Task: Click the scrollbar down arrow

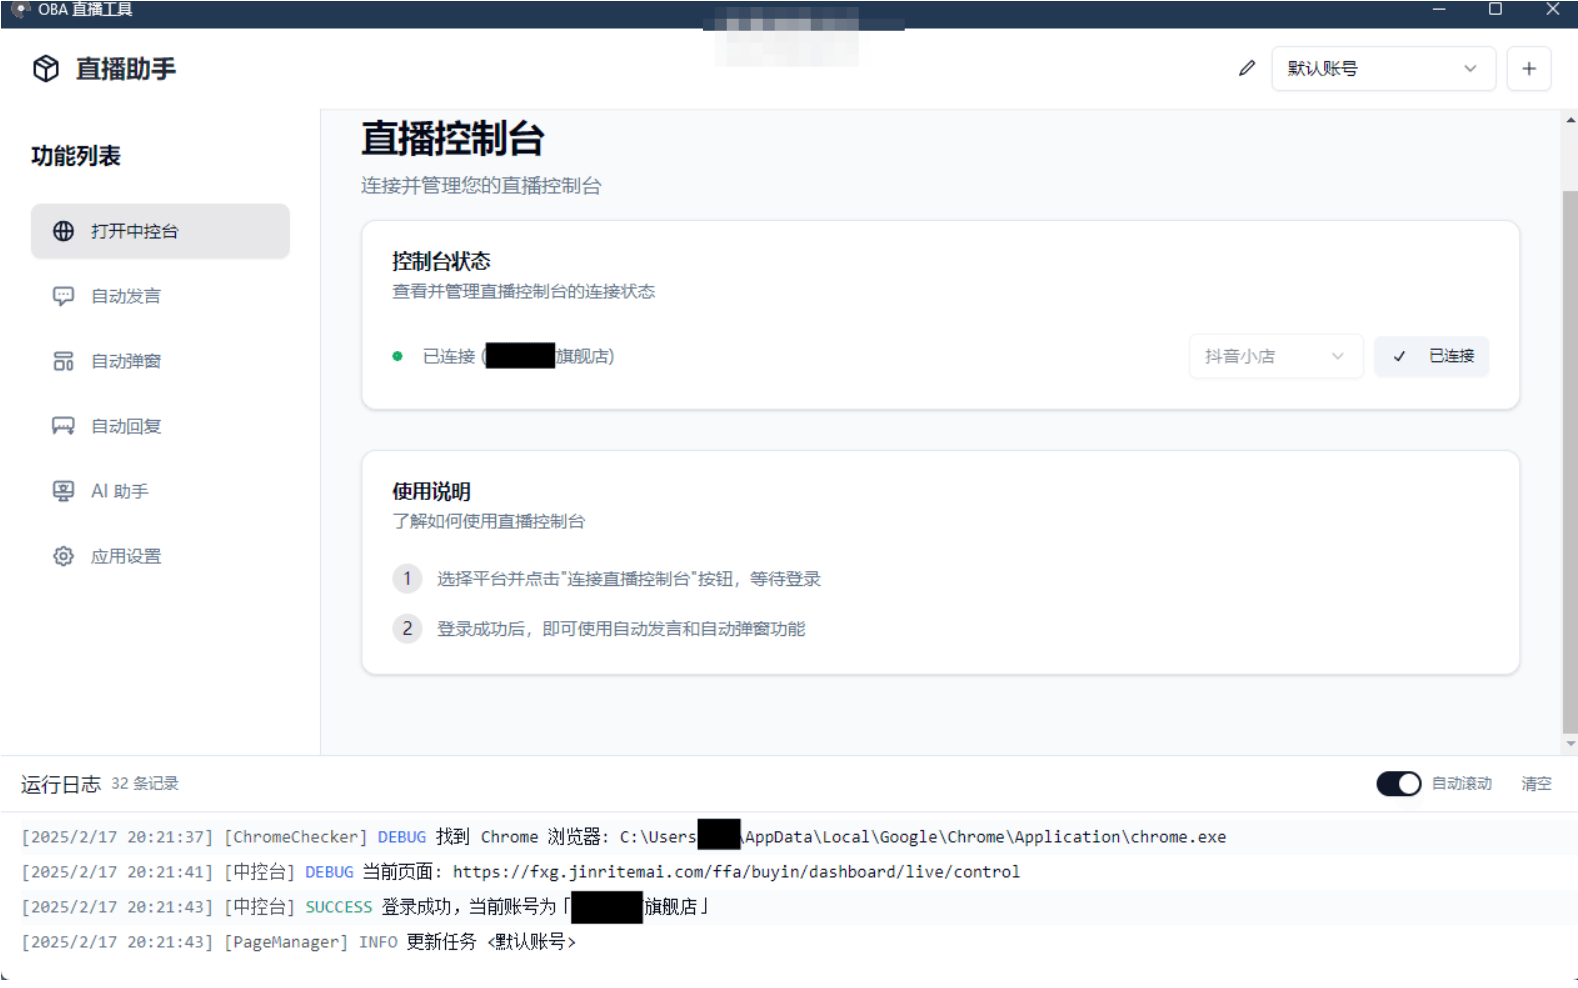Action: pos(1570,744)
